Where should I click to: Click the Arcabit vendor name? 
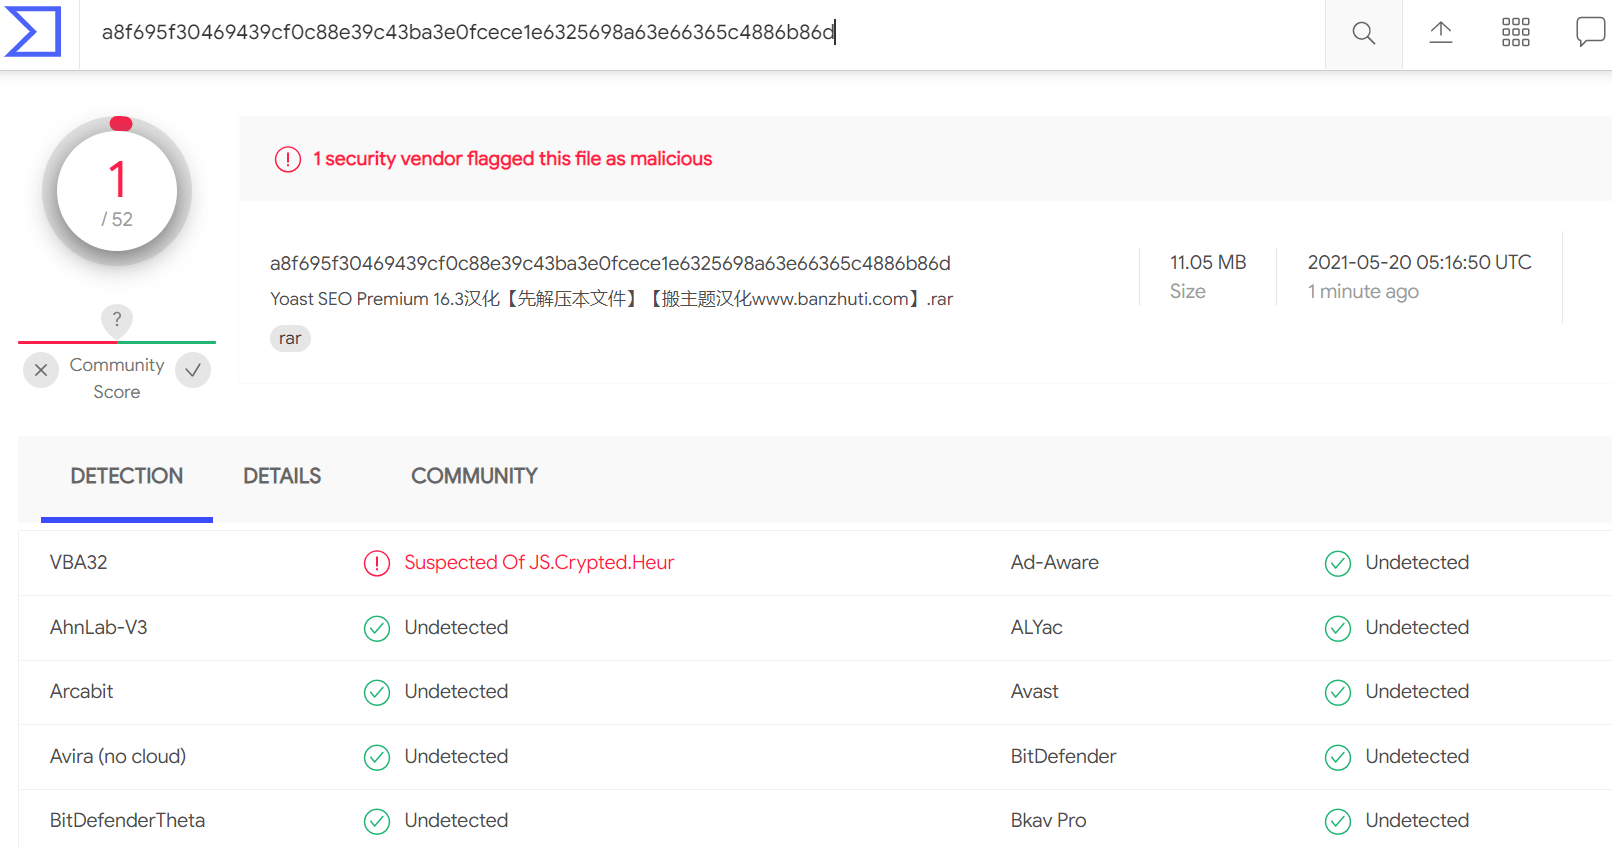(x=81, y=691)
